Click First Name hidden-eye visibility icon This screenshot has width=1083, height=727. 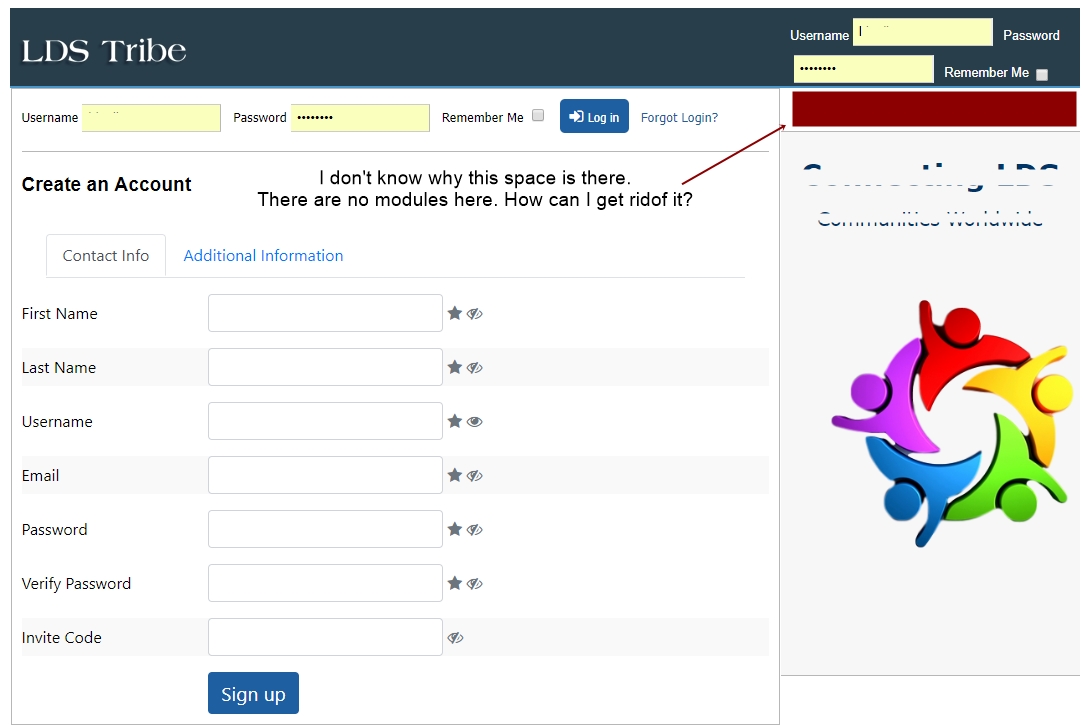[475, 313]
